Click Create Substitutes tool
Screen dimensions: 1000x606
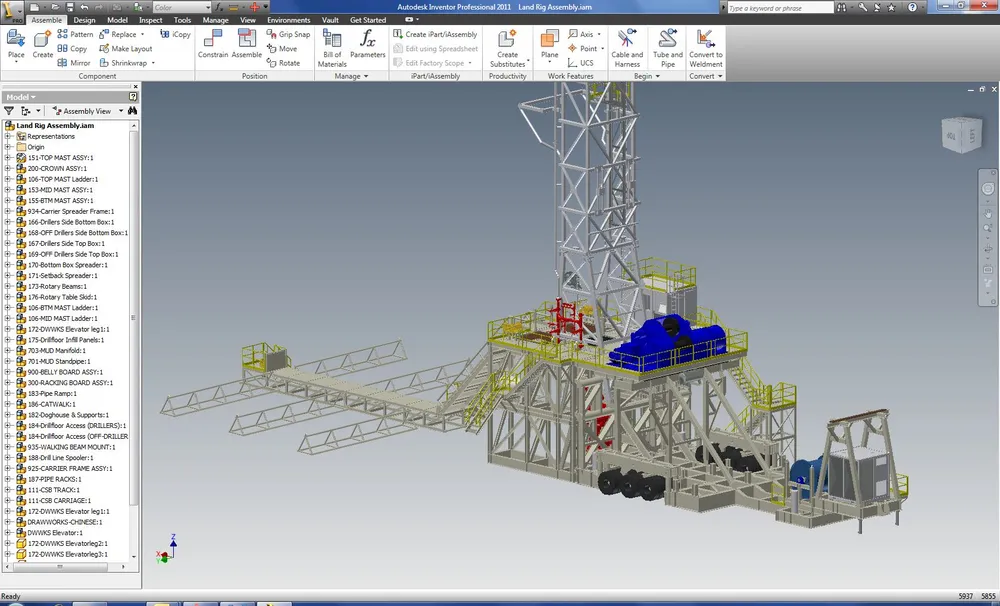pyautogui.click(x=508, y=48)
